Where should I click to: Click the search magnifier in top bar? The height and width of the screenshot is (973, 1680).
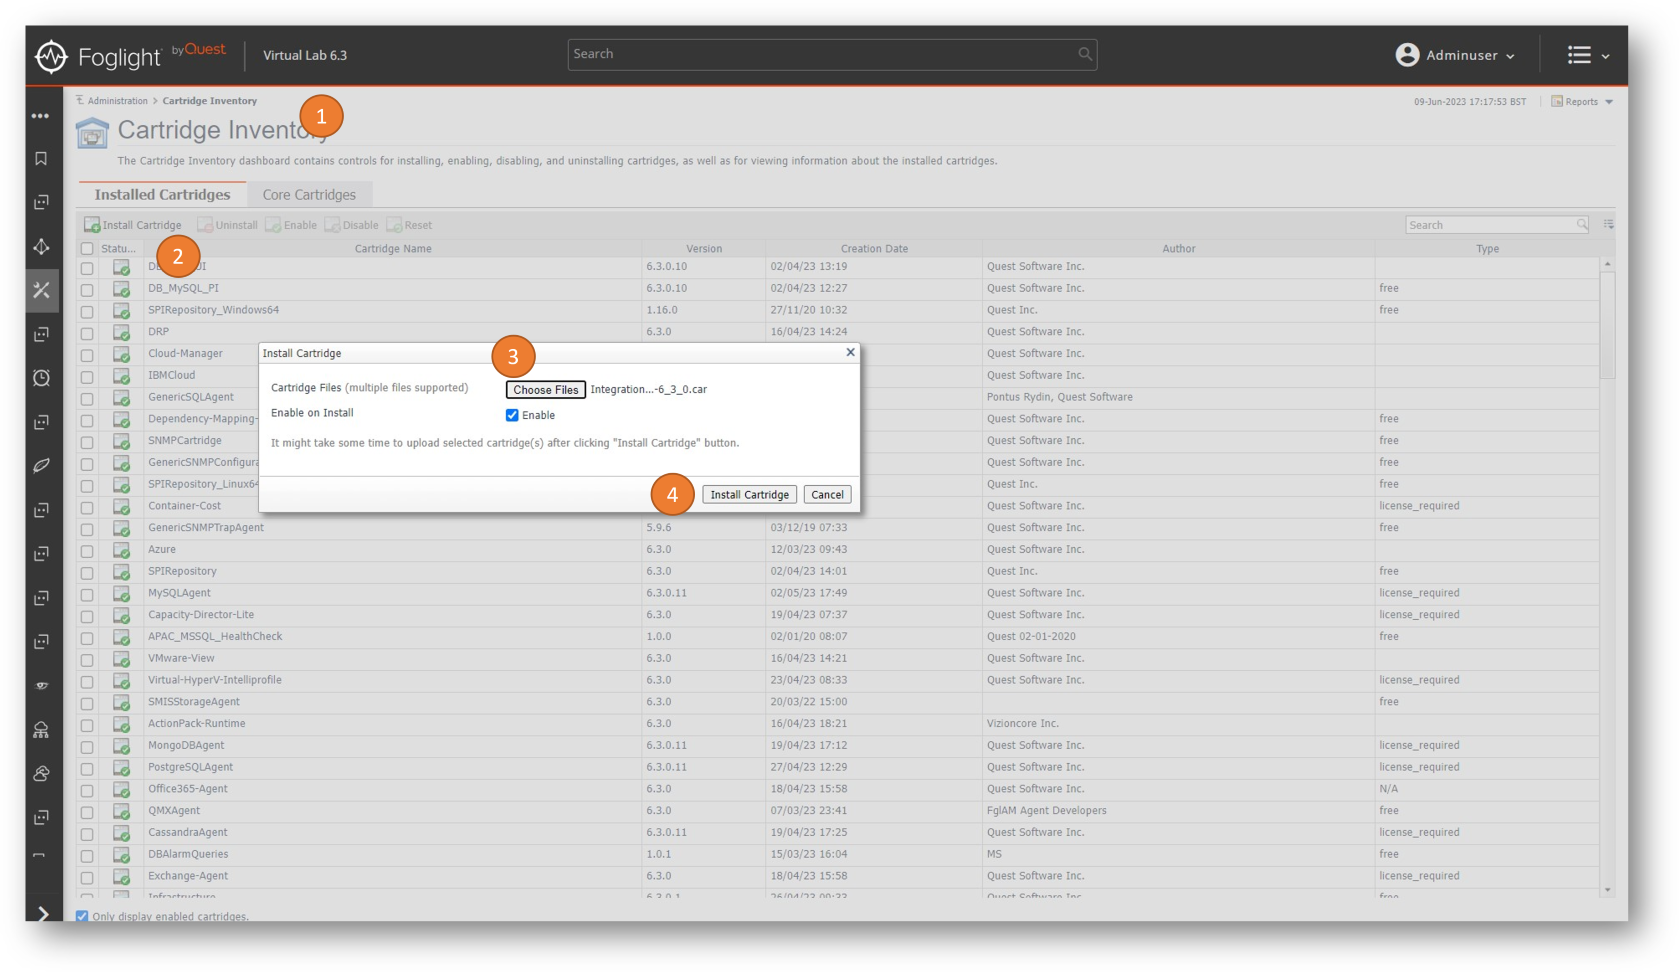click(1084, 54)
